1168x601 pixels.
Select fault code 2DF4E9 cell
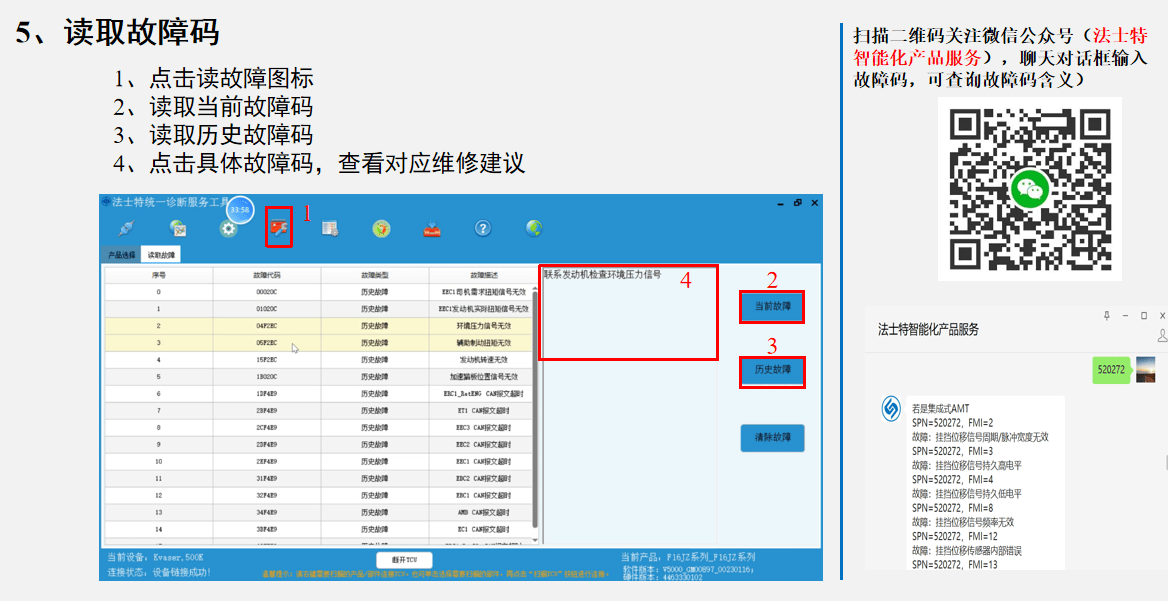pos(267,445)
